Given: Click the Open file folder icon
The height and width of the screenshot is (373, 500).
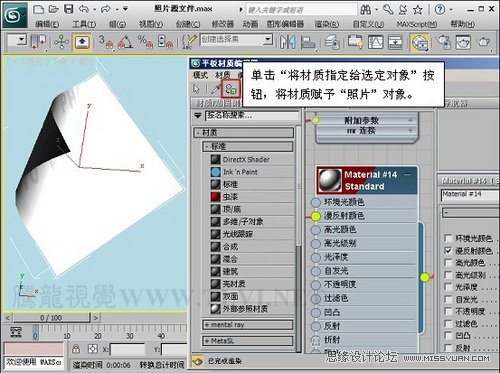Looking at the screenshot, I should 53,9.
